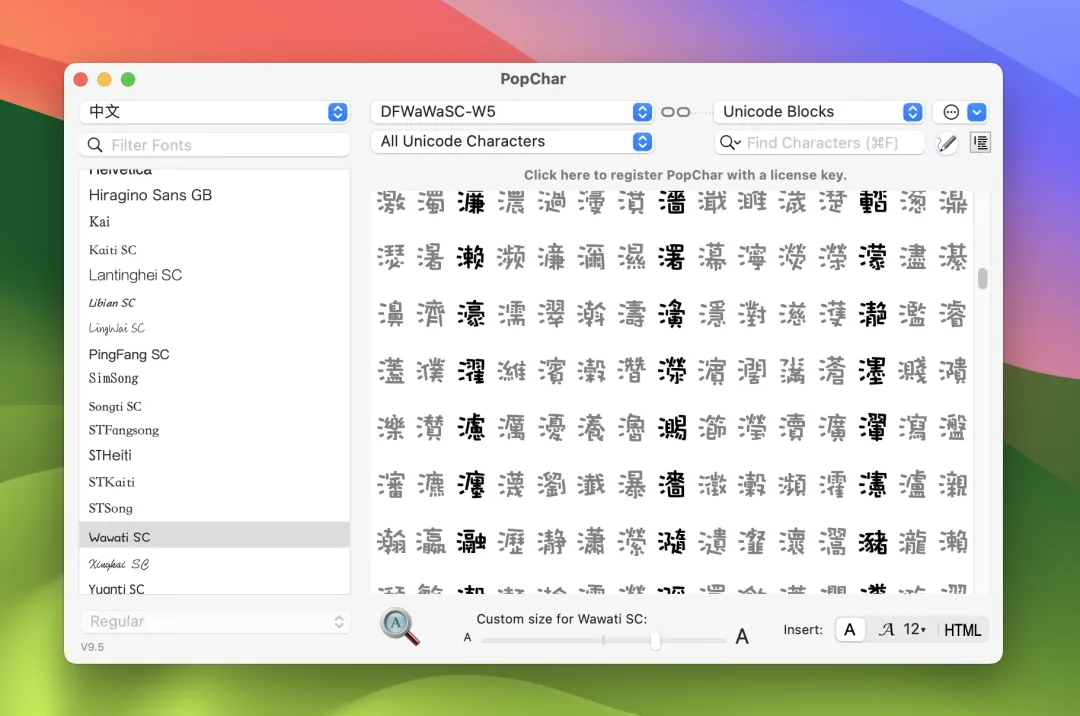Click the Filter Fonts magnifier icon
This screenshot has width=1080, height=716.
coord(95,145)
